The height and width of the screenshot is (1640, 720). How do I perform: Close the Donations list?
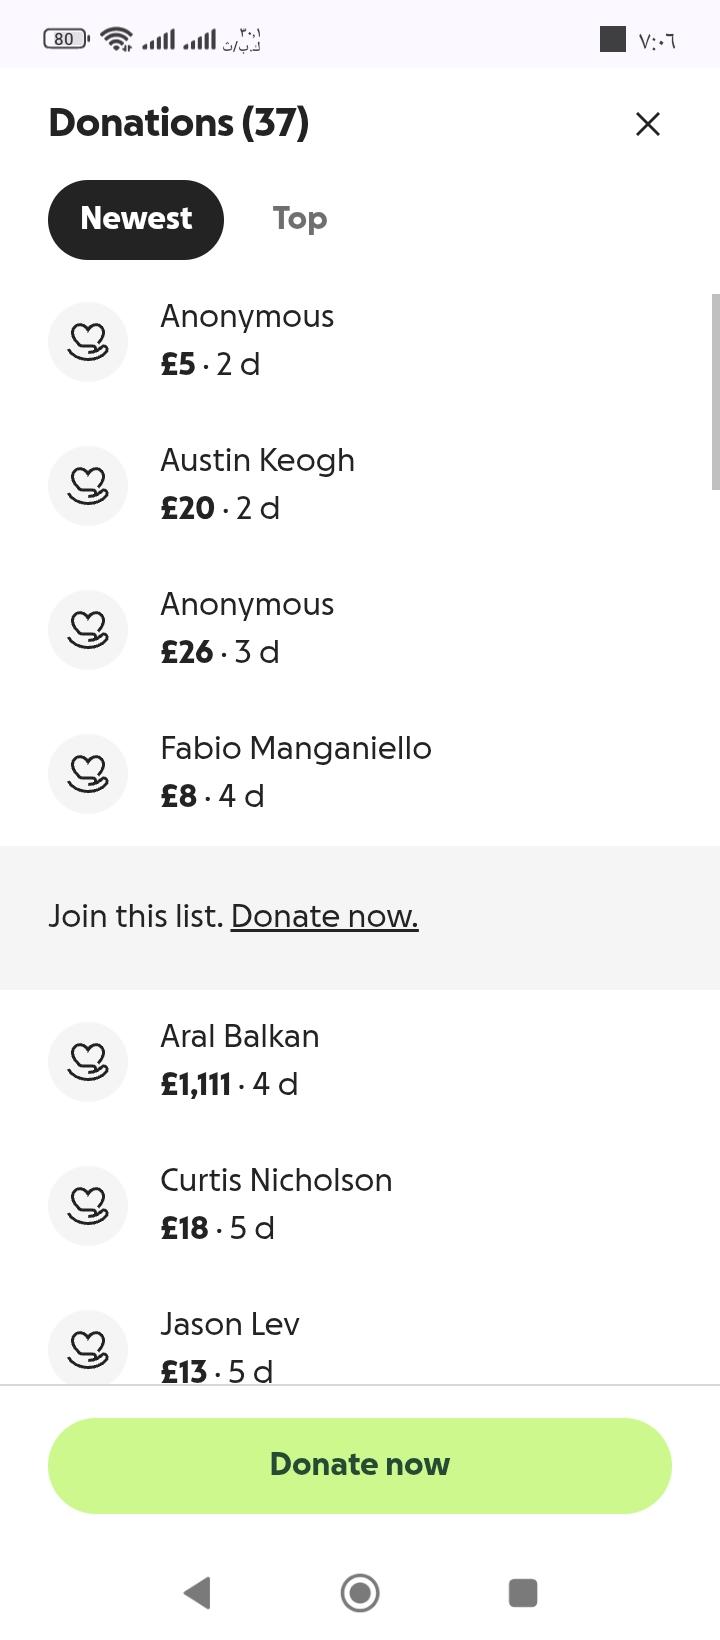point(648,124)
